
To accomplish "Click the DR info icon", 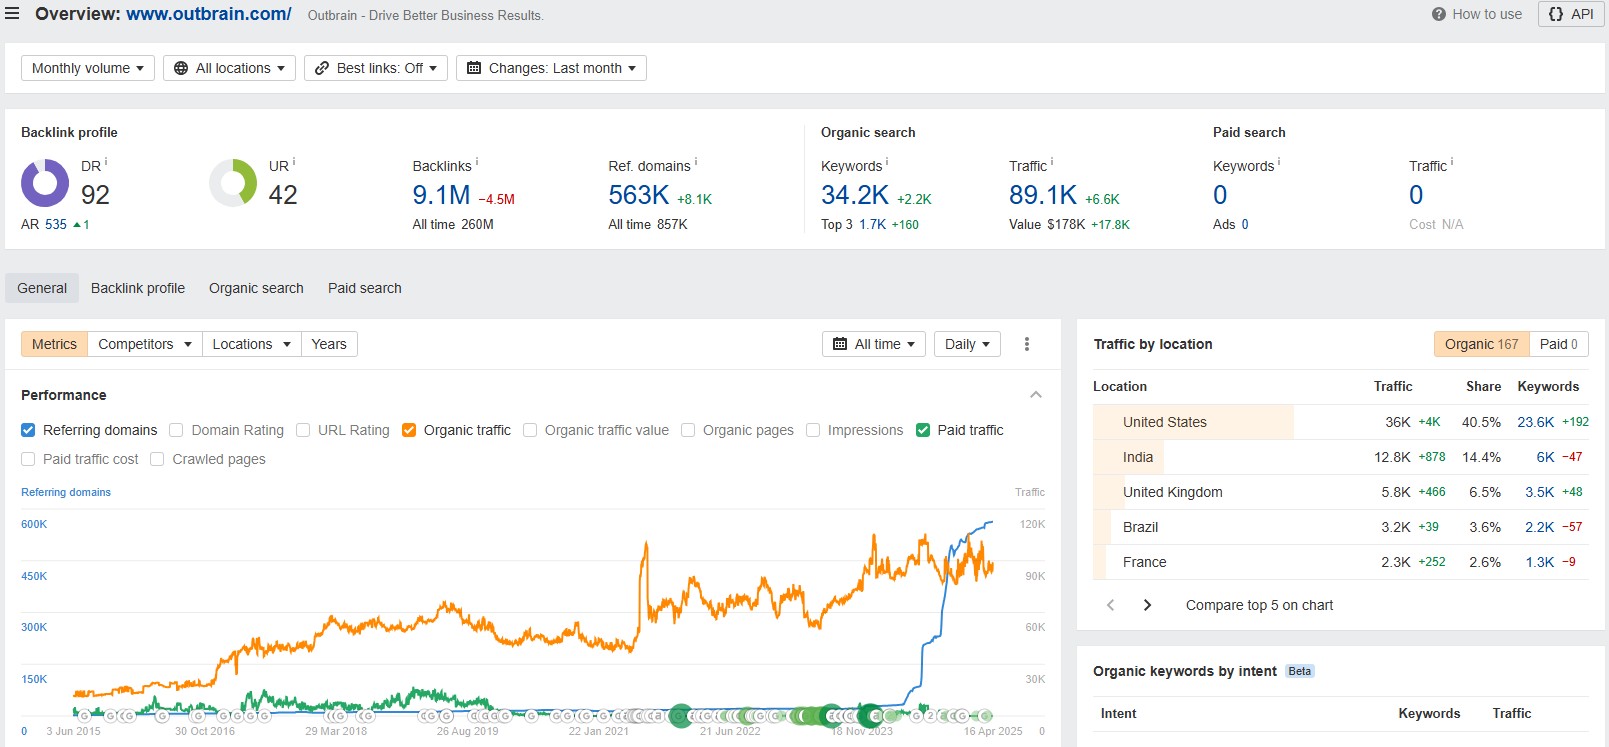I will pyautogui.click(x=106, y=162).
